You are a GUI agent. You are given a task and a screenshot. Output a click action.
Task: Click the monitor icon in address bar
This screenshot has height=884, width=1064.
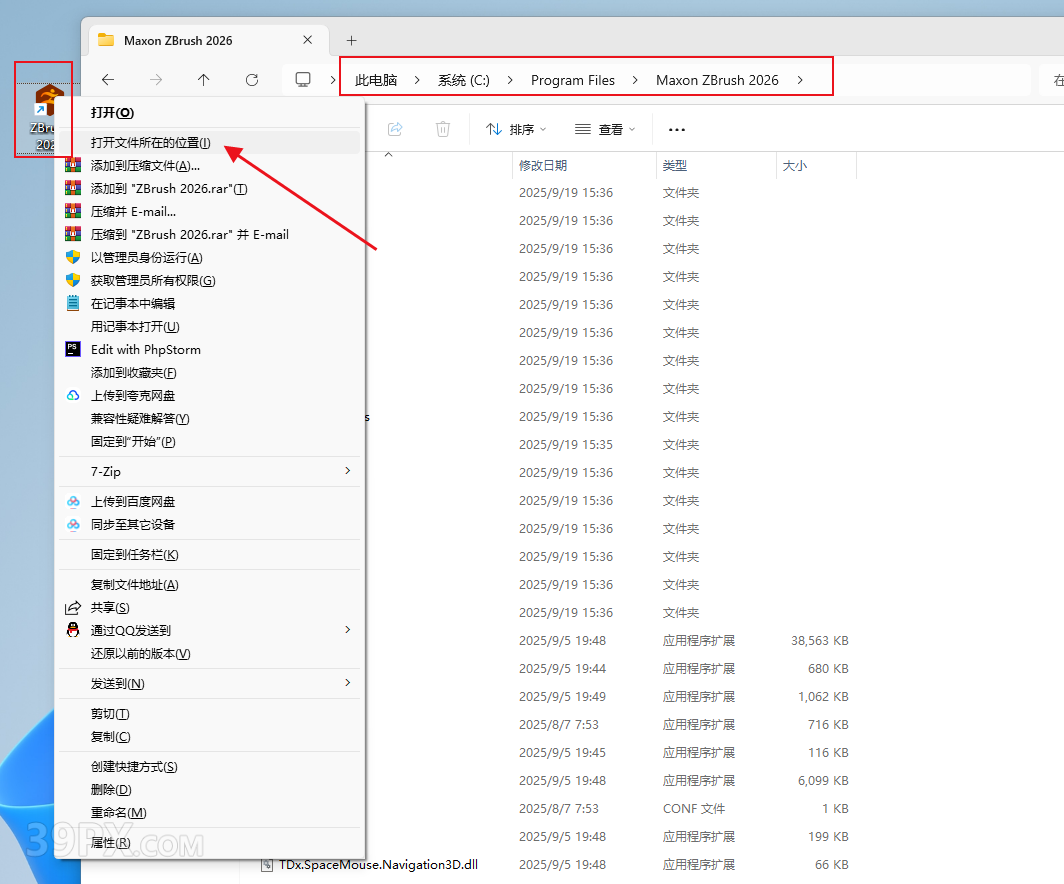pos(303,80)
